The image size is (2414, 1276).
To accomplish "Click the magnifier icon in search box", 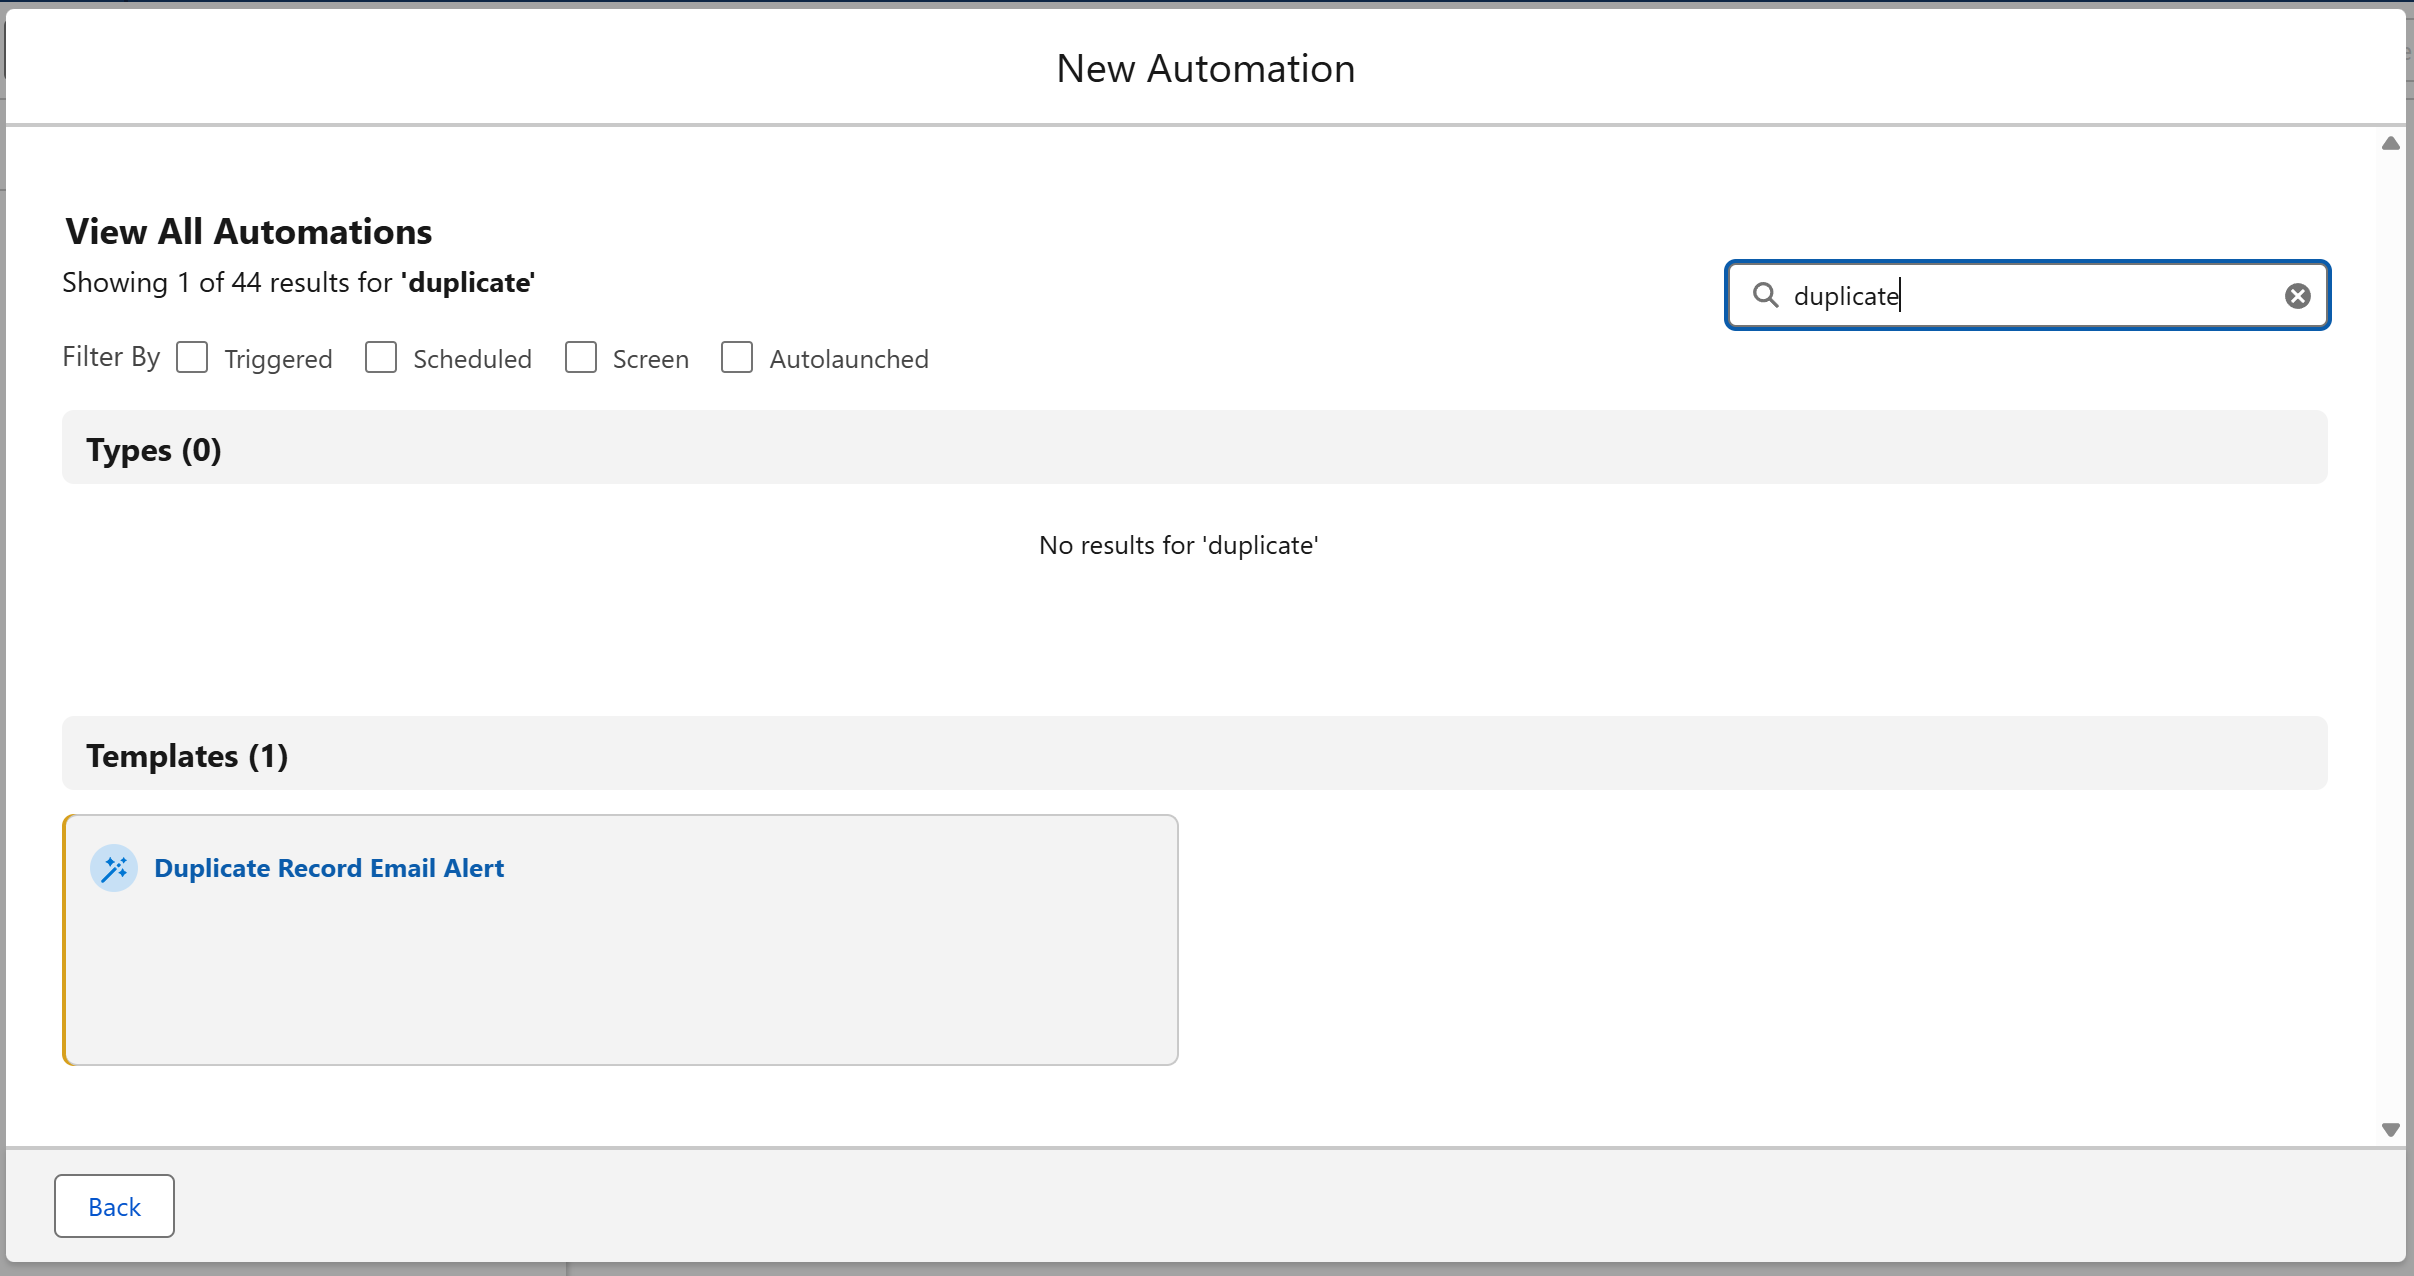I will (1765, 295).
